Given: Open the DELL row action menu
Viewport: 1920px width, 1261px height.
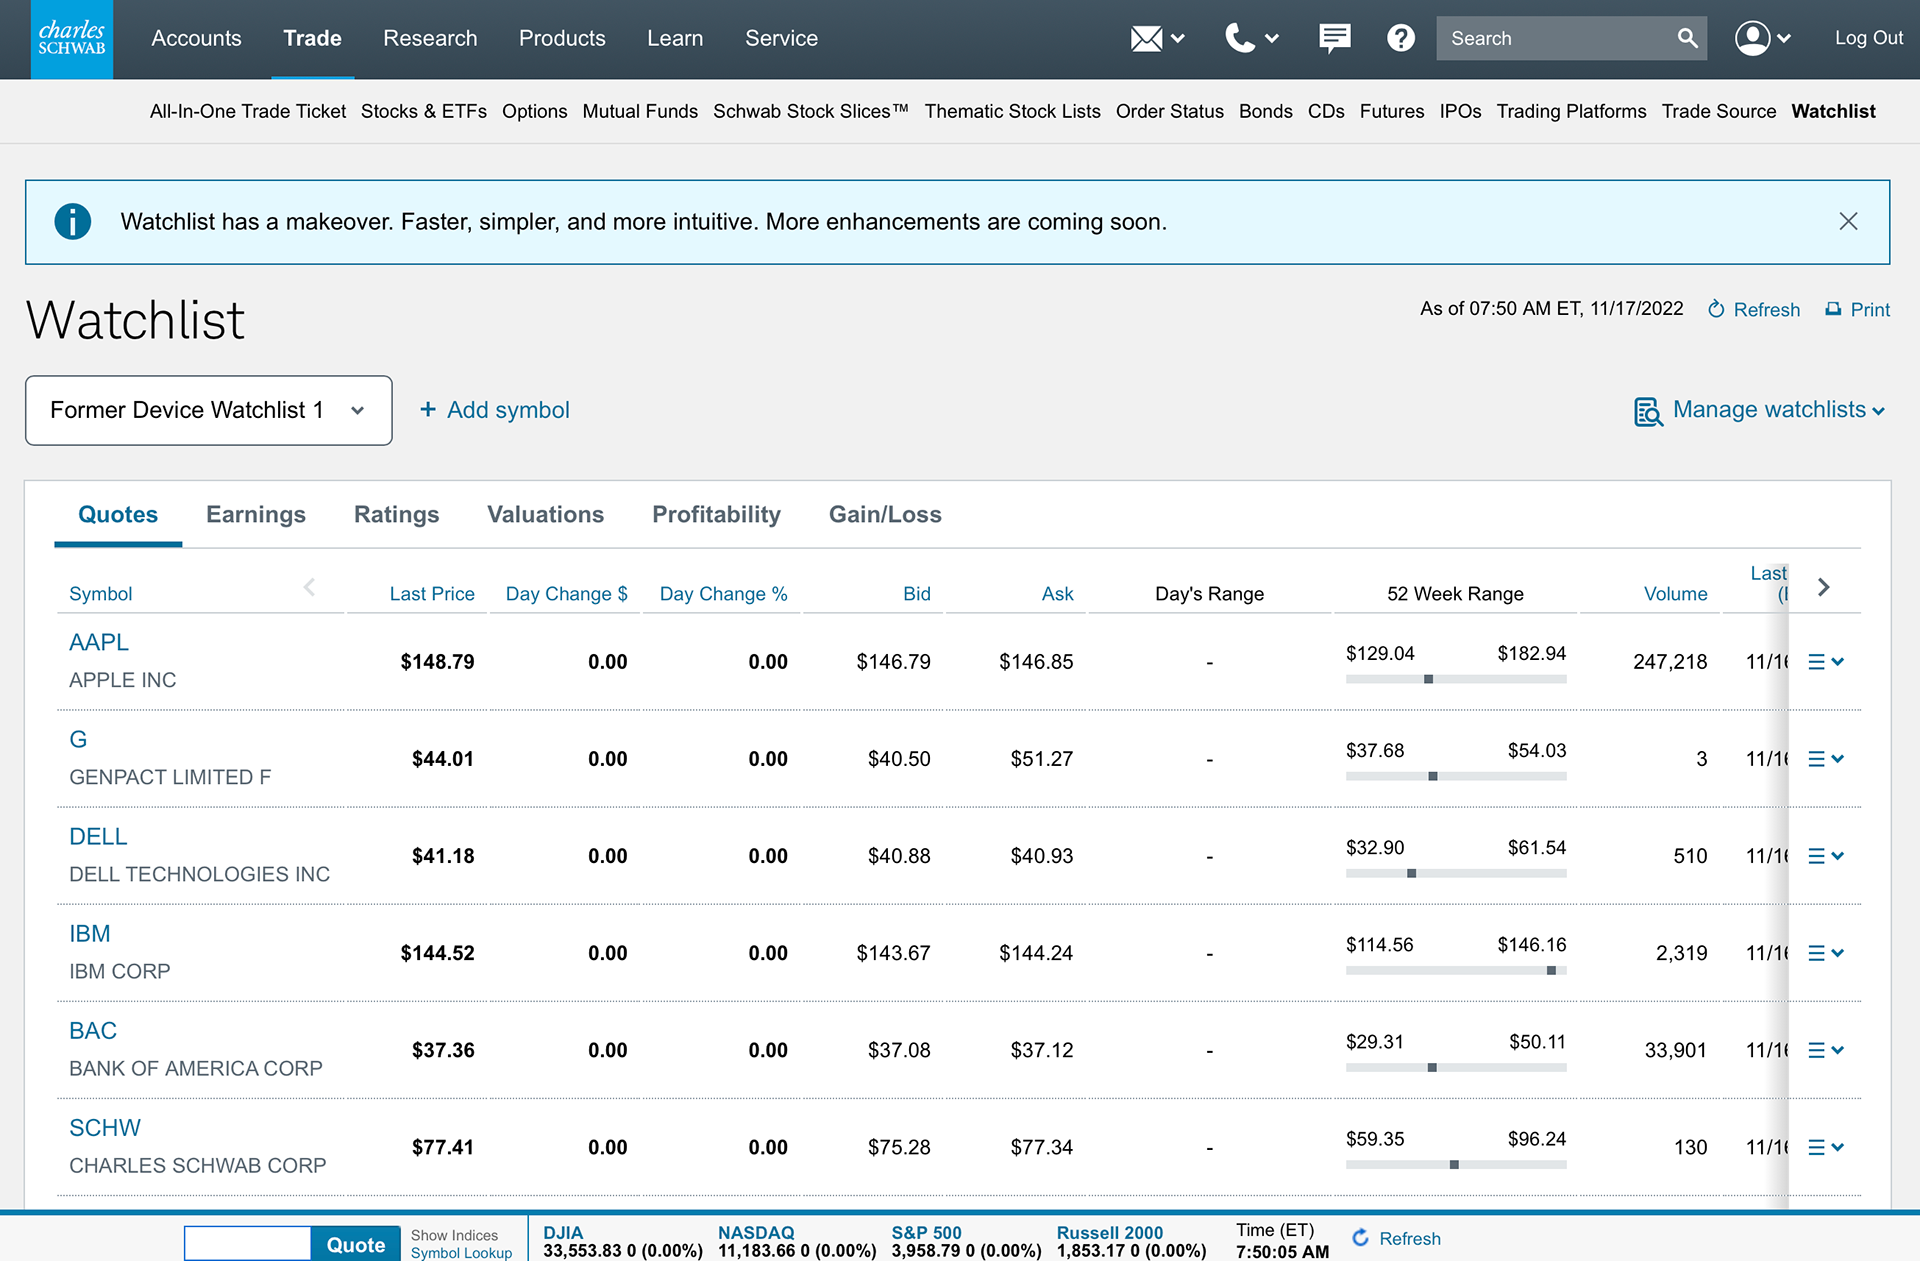Looking at the screenshot, I should click(x=1826, y=856).
